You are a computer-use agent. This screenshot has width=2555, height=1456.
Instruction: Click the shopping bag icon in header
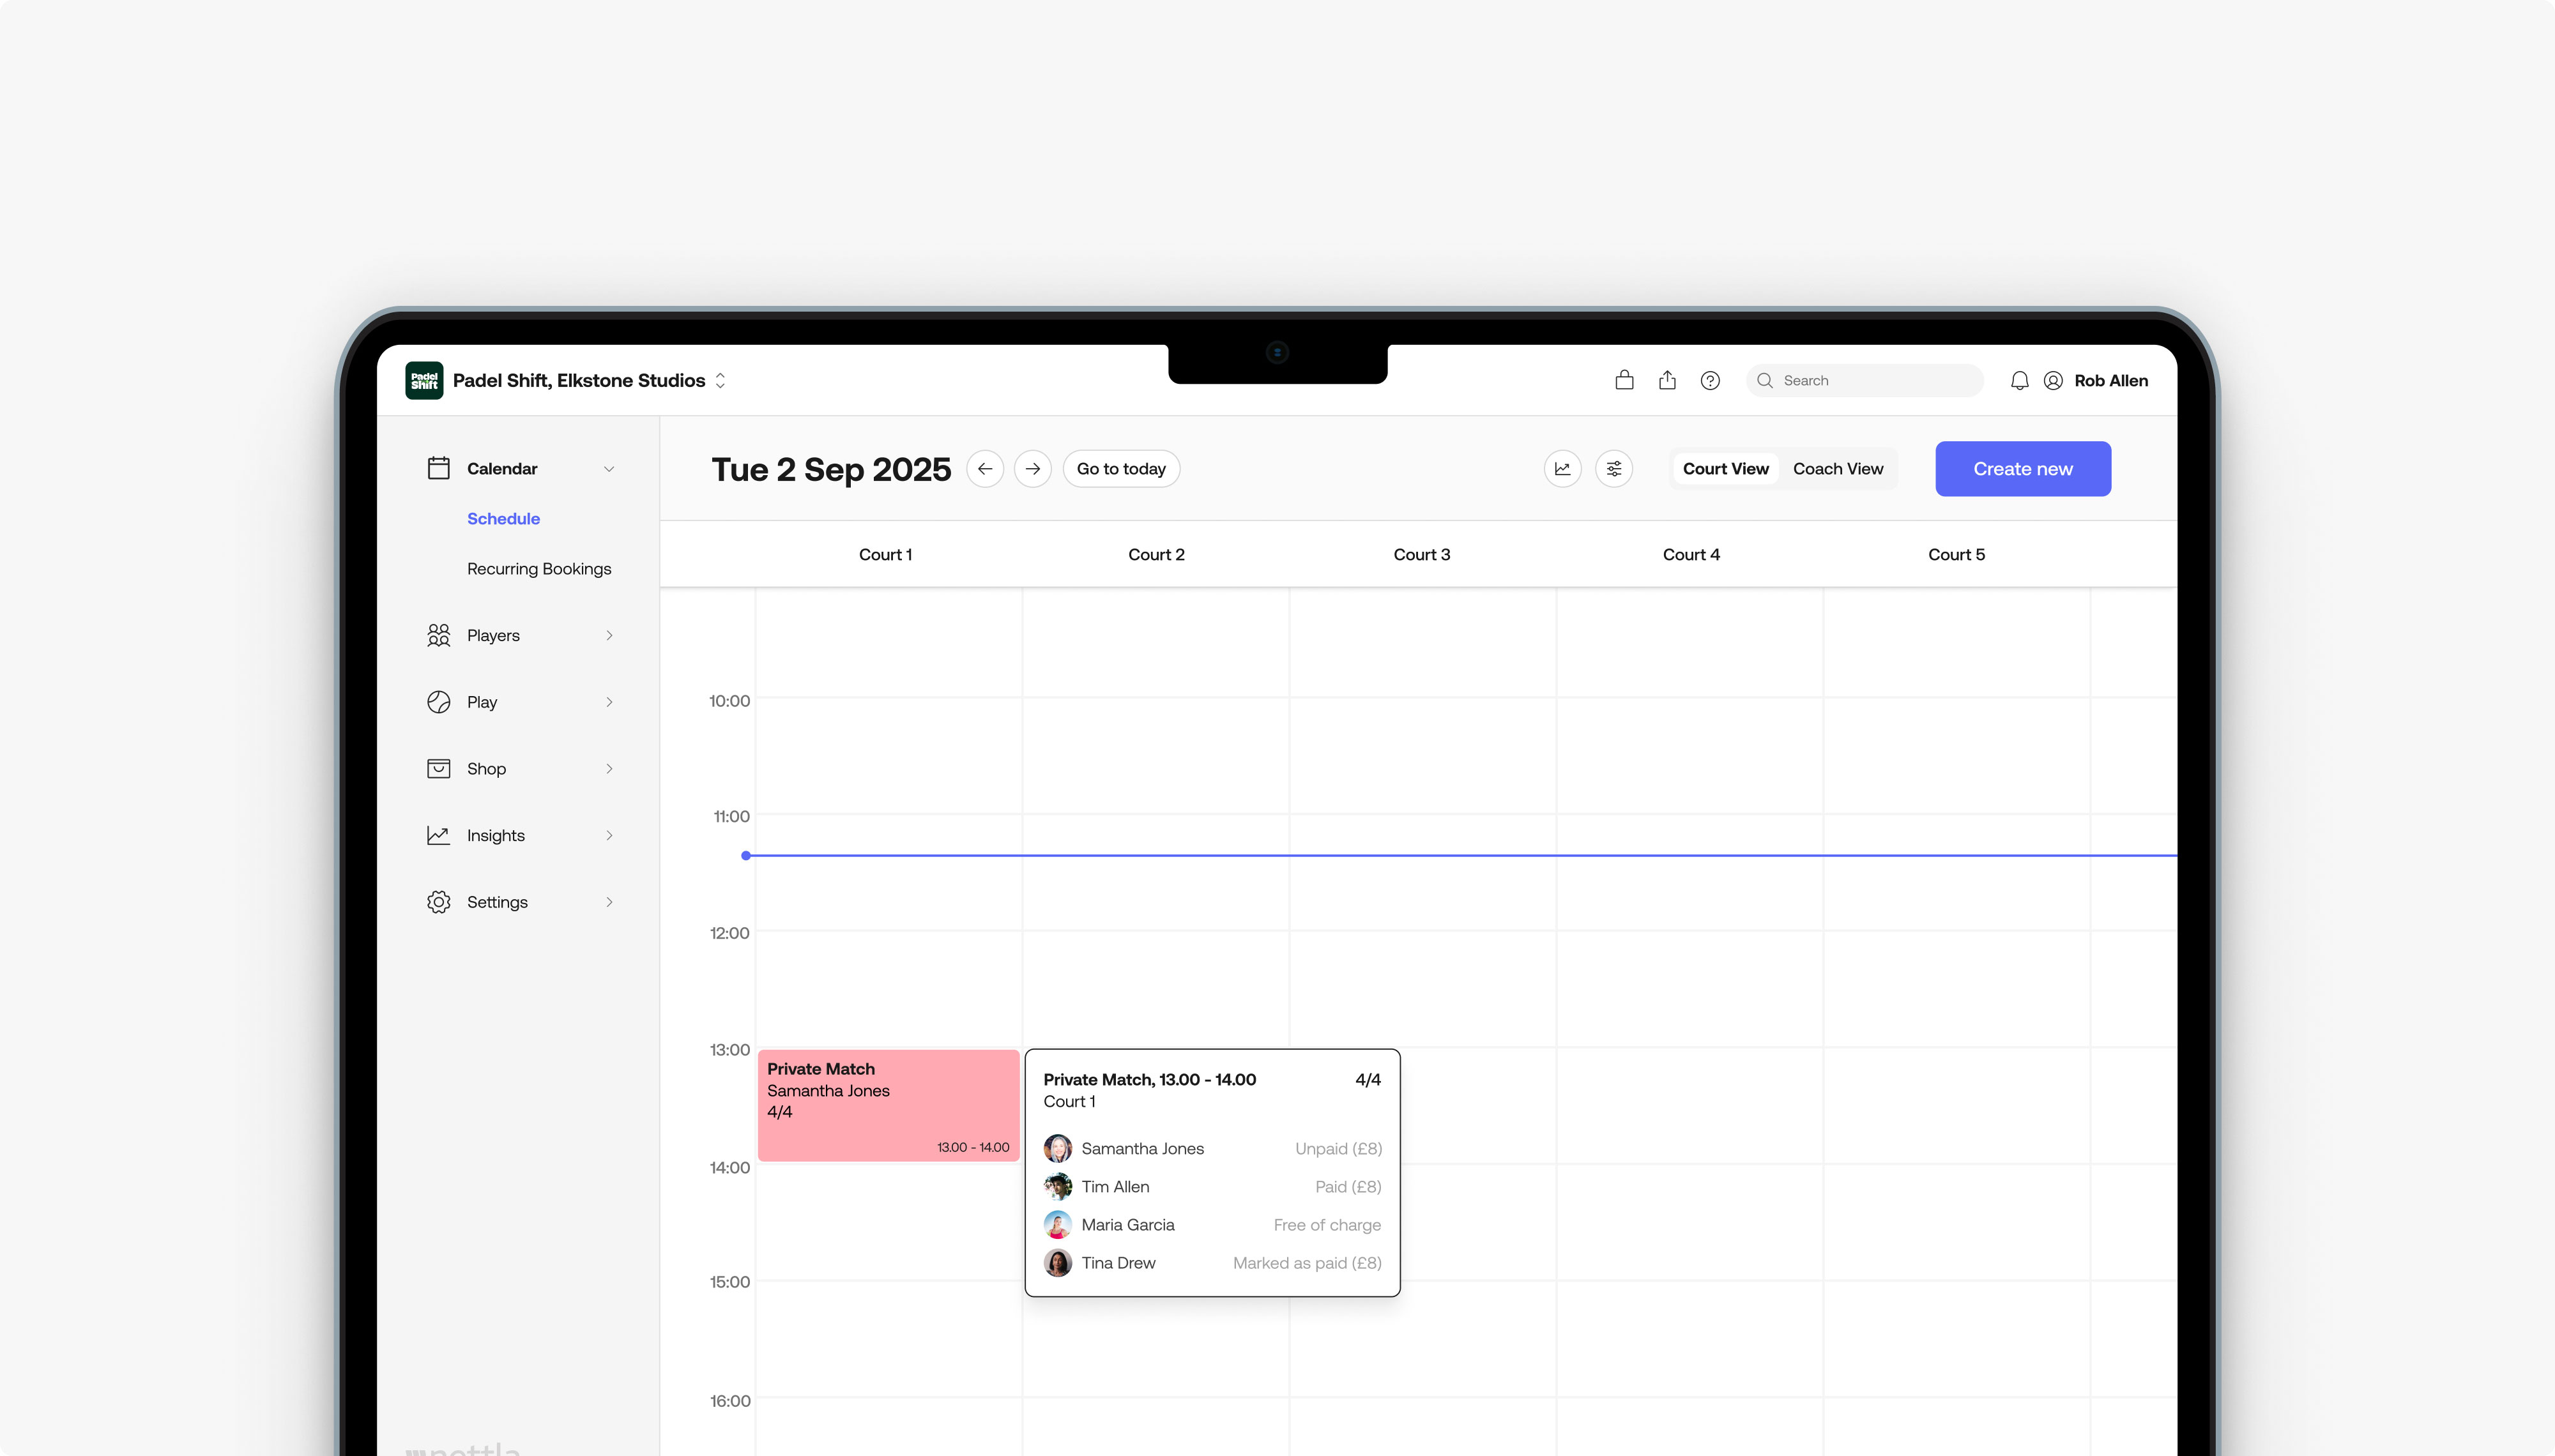[x=1624, y=380]
